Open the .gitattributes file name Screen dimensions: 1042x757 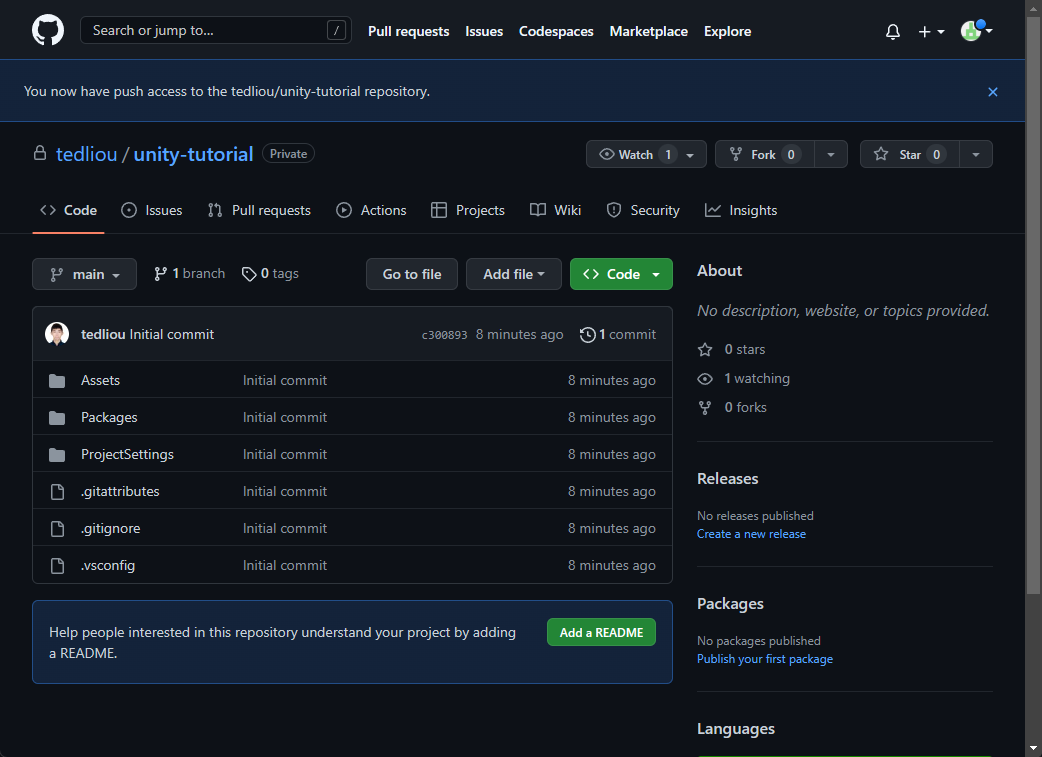120,492
